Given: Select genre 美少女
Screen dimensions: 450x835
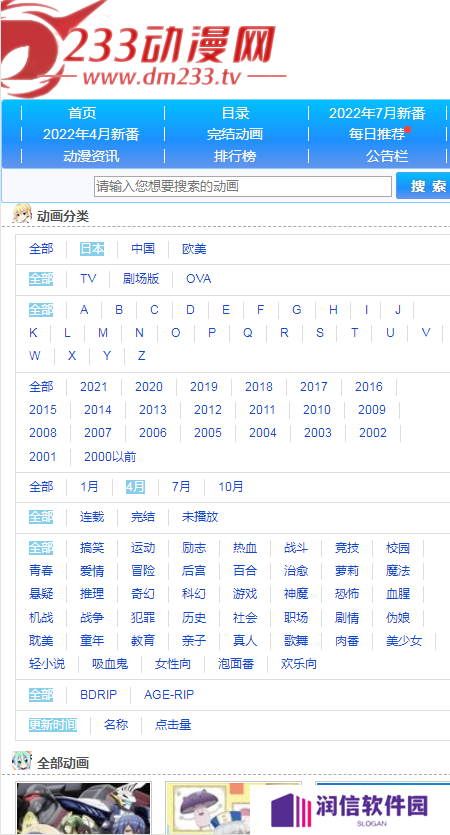Looking at the screenshot, I should (404, 641).
